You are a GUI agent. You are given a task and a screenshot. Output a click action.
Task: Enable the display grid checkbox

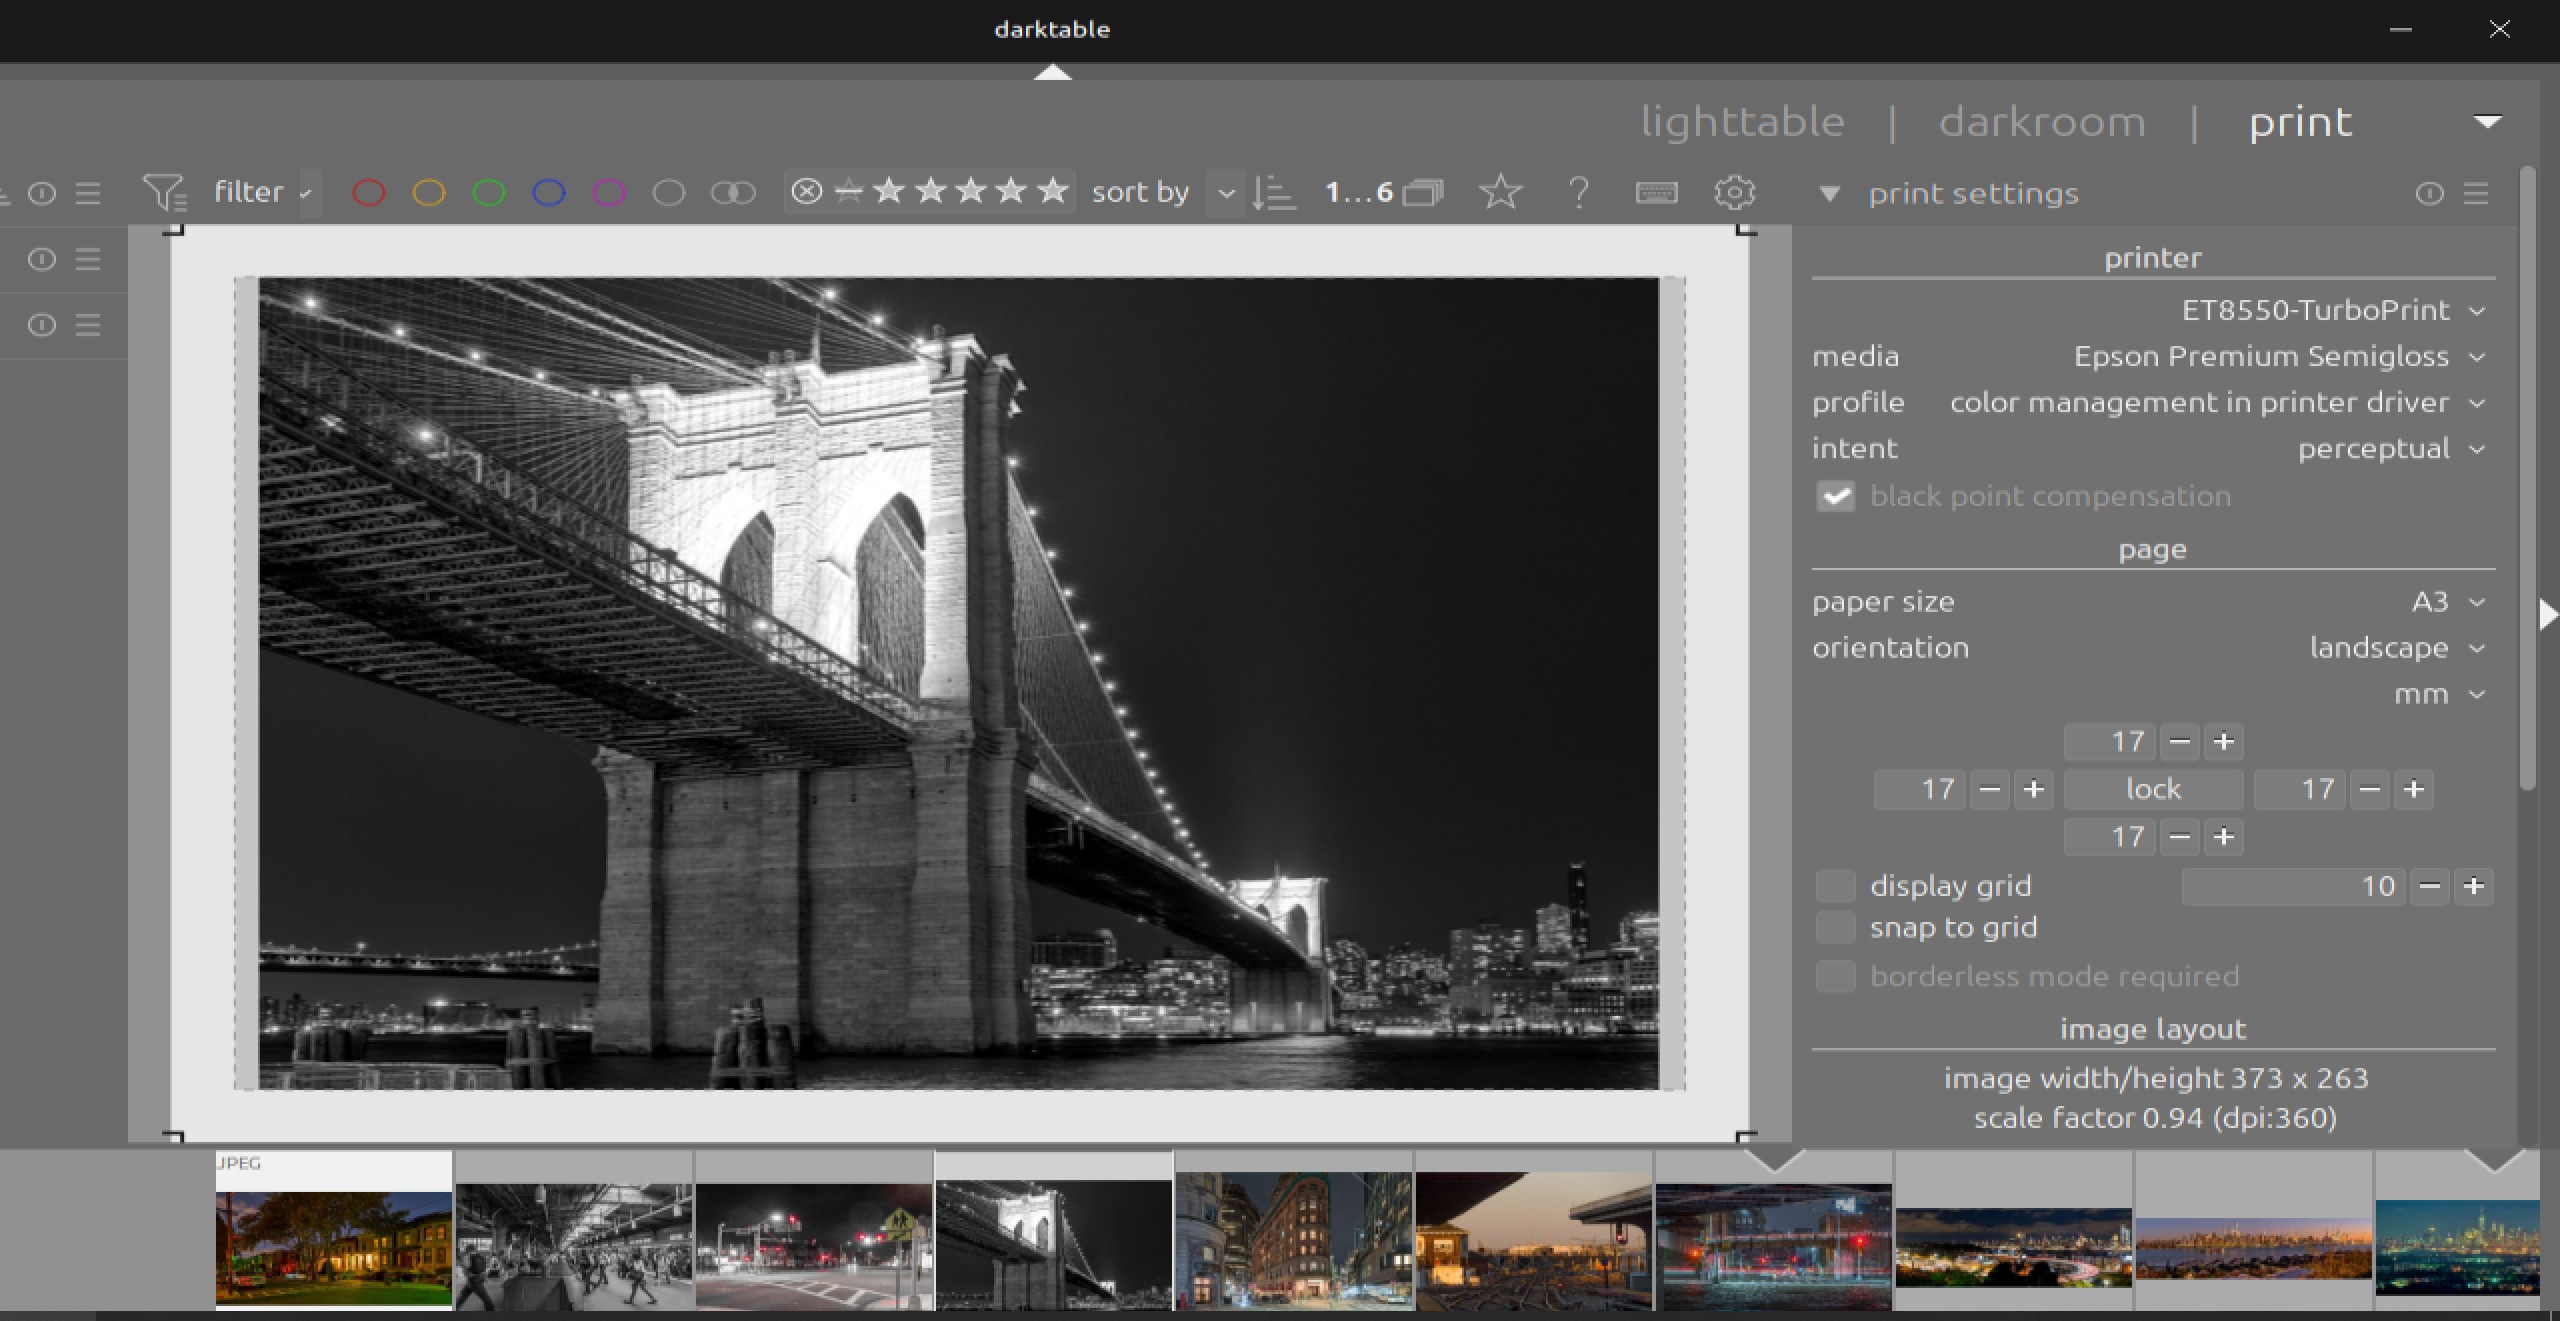[x=1835, y=886]
